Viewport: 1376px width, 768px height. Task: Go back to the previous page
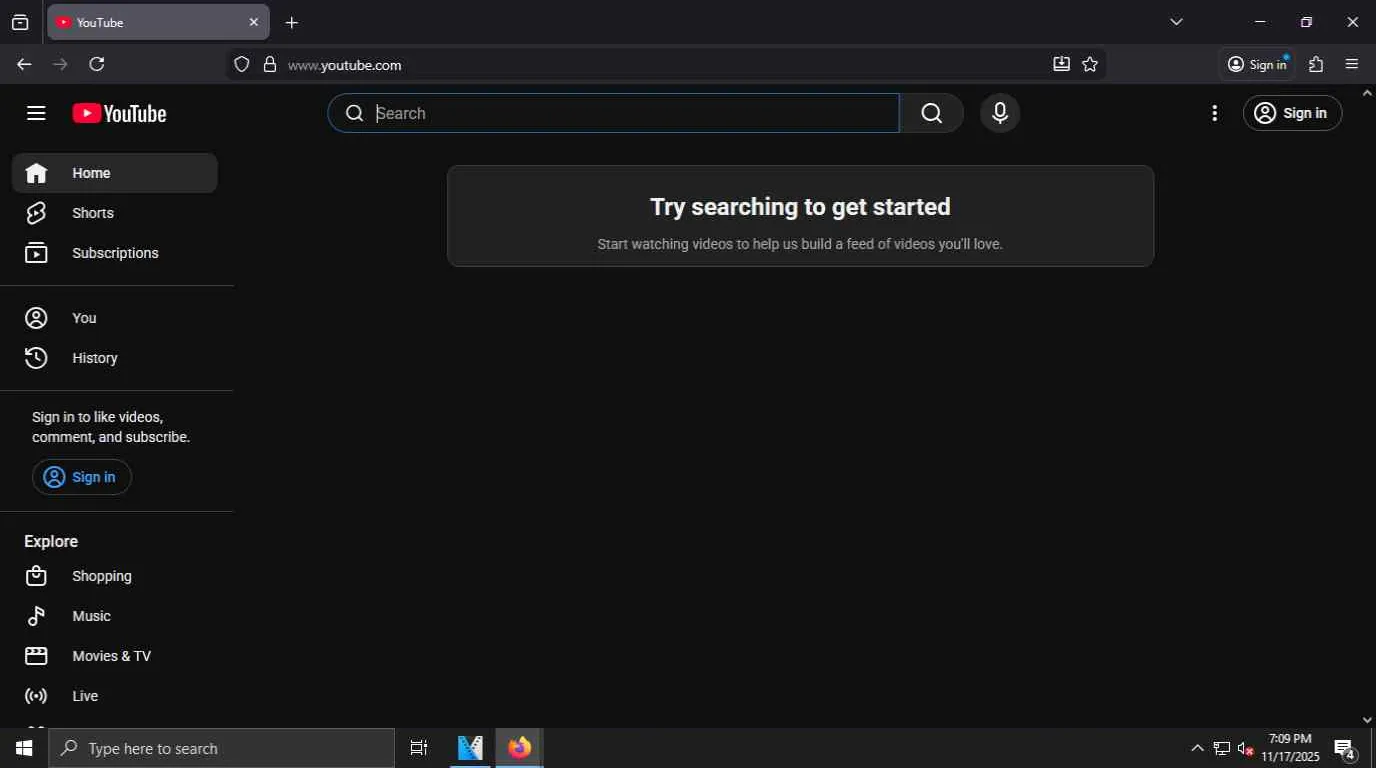[x=24, y=64]
